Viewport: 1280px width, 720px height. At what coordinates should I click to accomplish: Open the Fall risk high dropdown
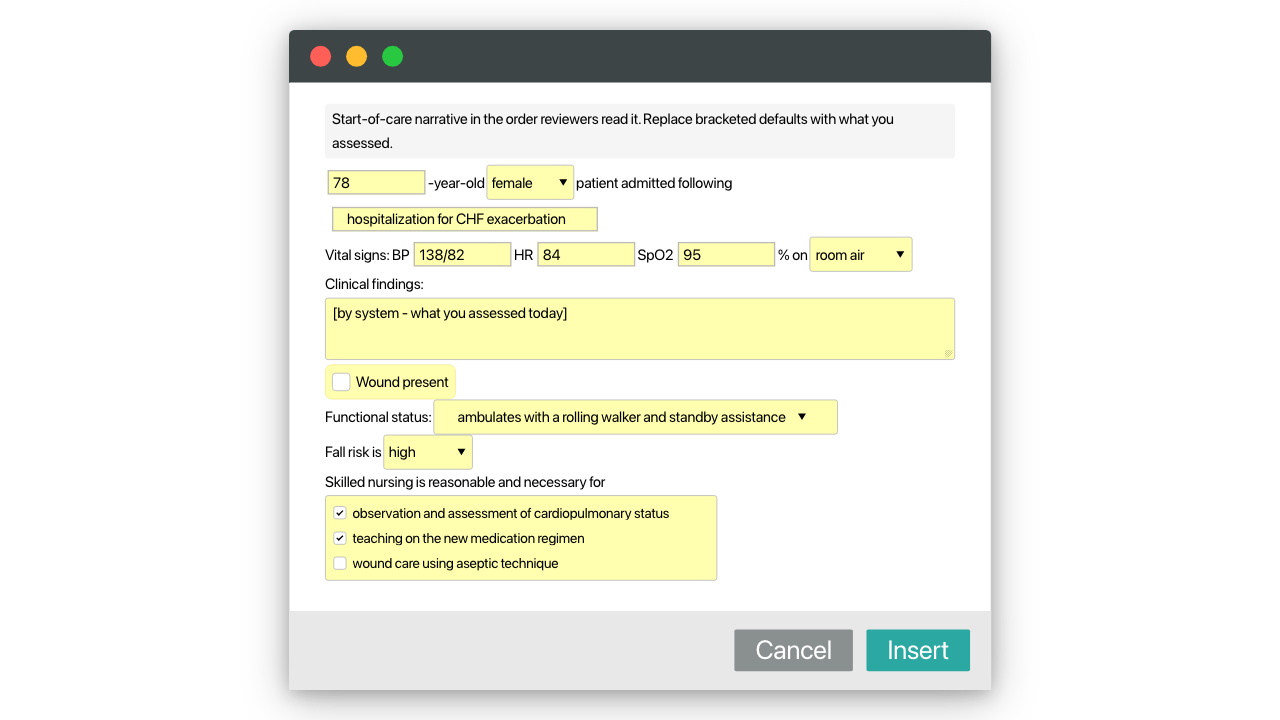point(428,452)
